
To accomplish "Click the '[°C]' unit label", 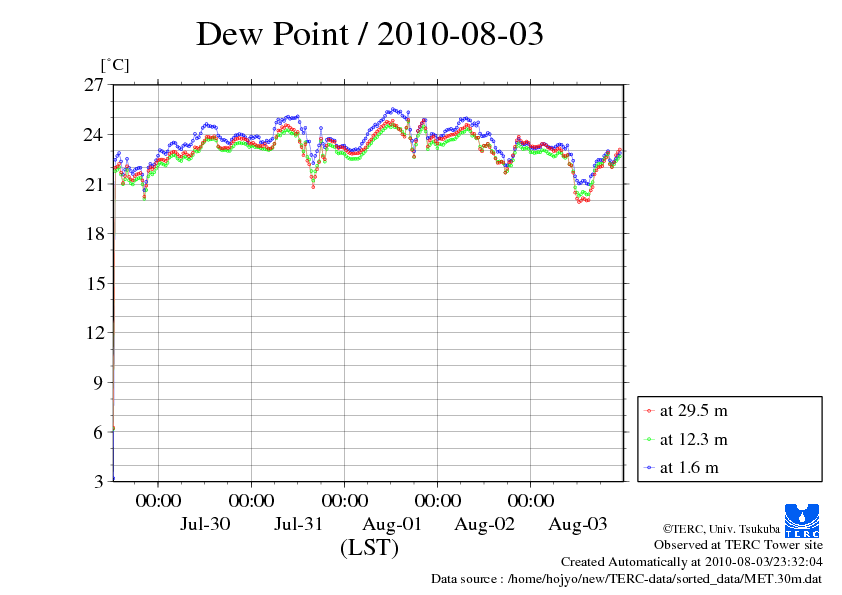I will pyautogui.click(x=115, y=65).
